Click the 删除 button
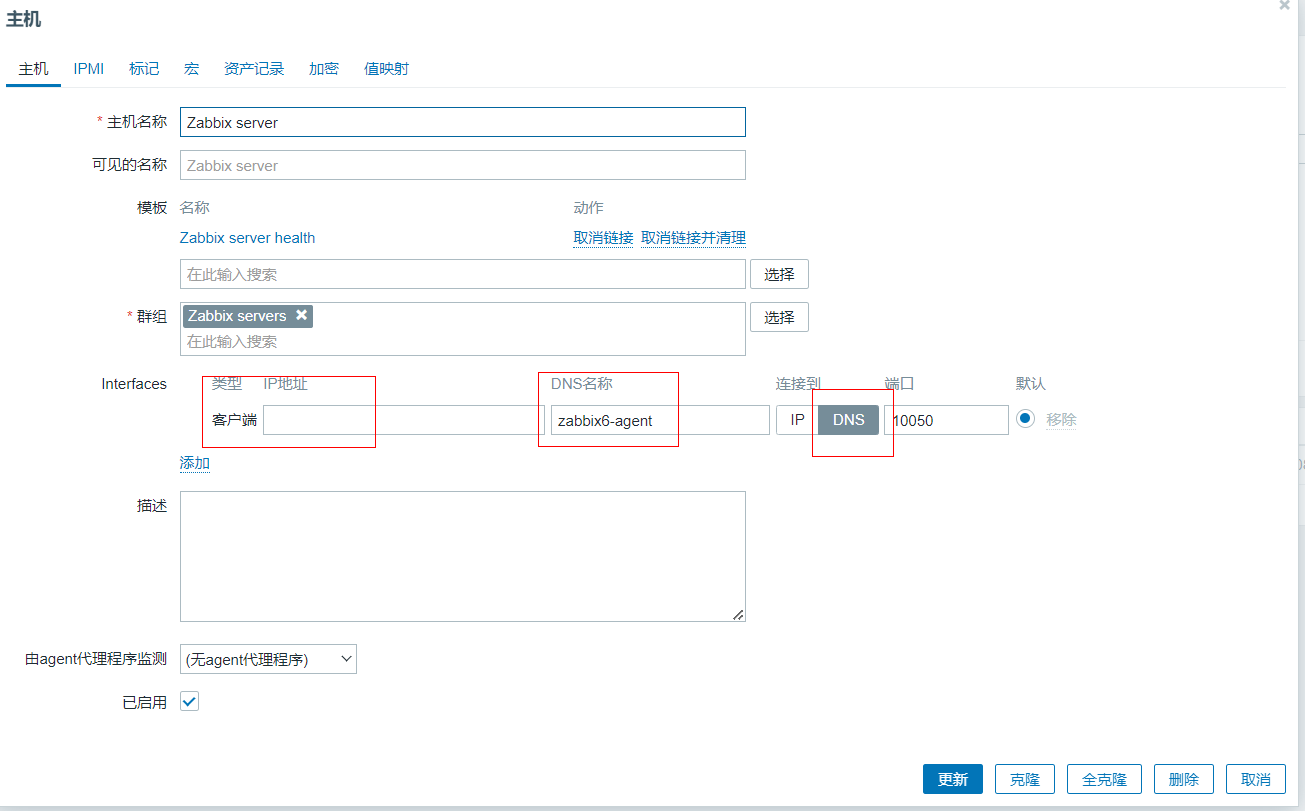Screen dimensions: 1305x811 1184,779
